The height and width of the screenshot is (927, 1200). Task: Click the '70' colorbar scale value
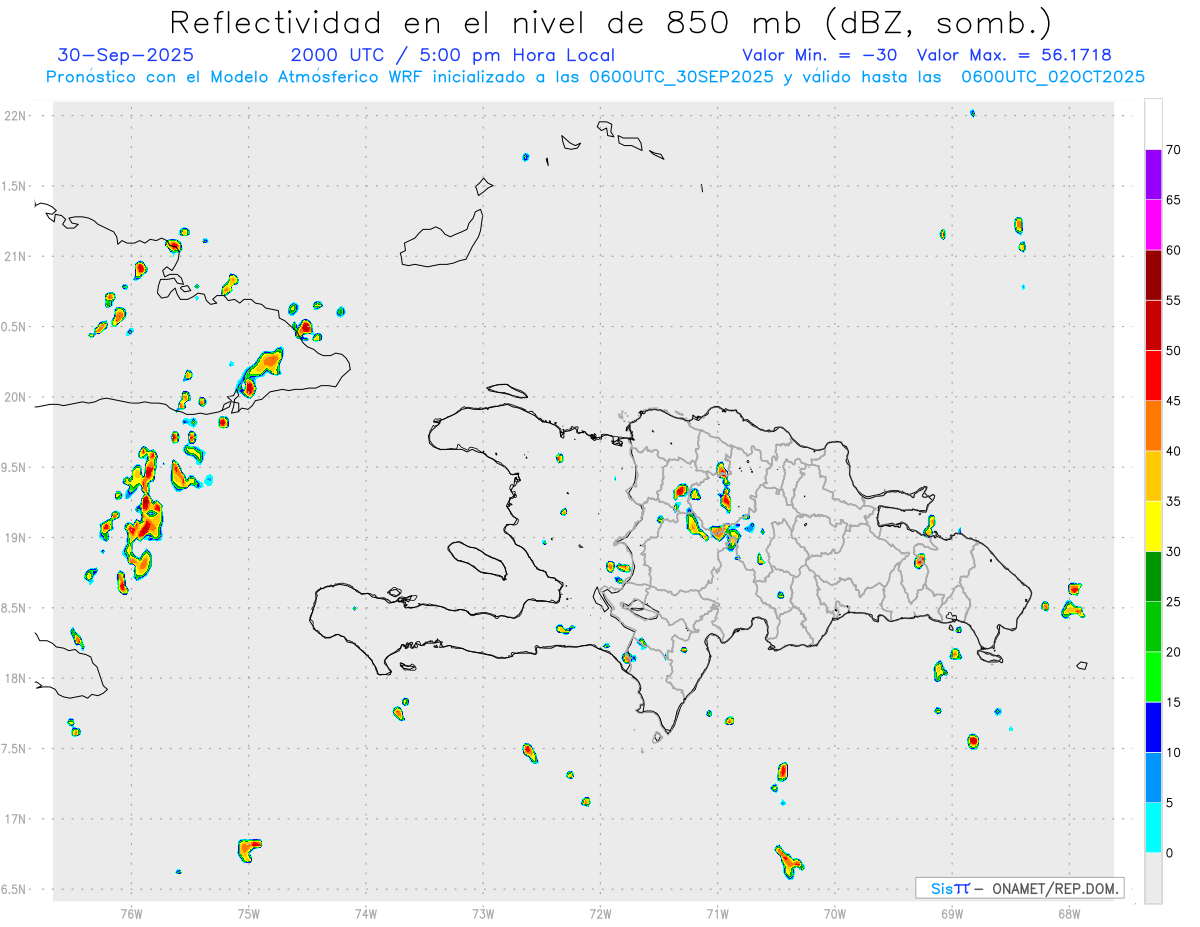click(x=1174, y=150)
